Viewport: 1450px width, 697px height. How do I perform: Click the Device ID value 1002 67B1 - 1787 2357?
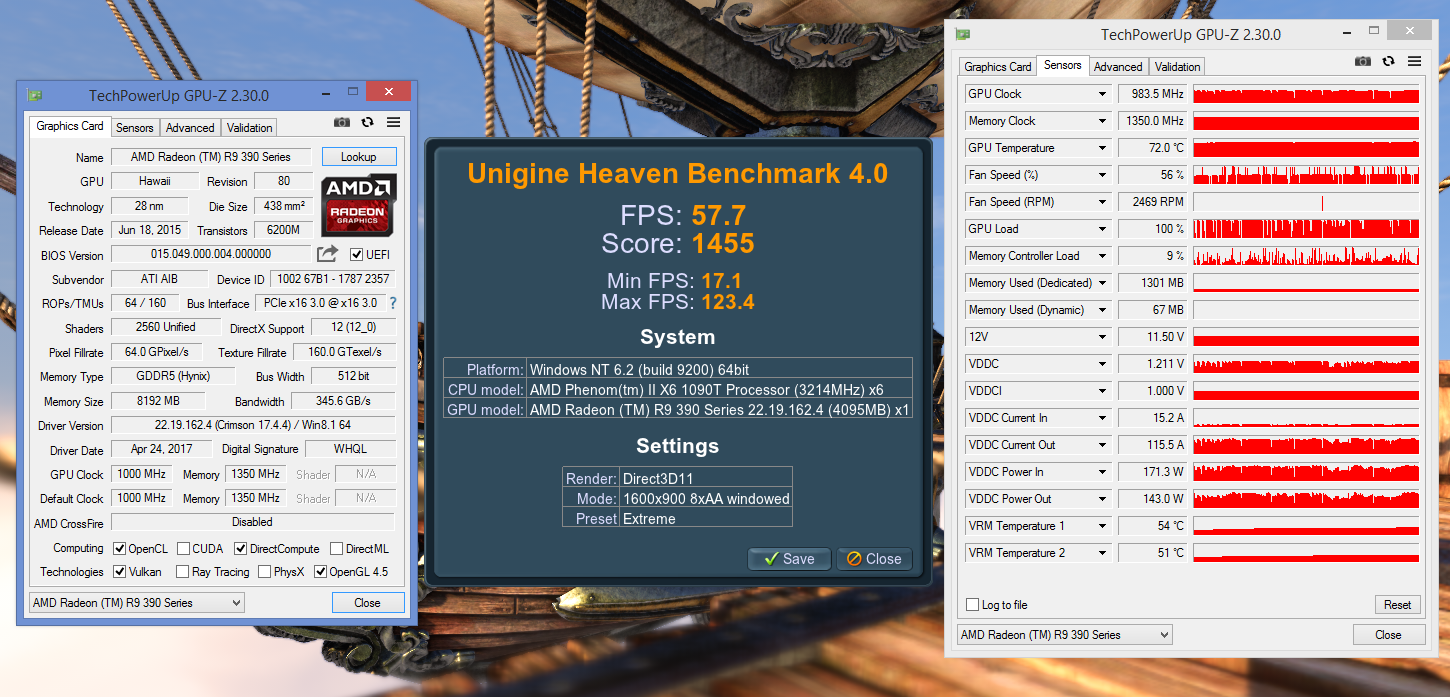pyautogui.click(x=333, y=279)
